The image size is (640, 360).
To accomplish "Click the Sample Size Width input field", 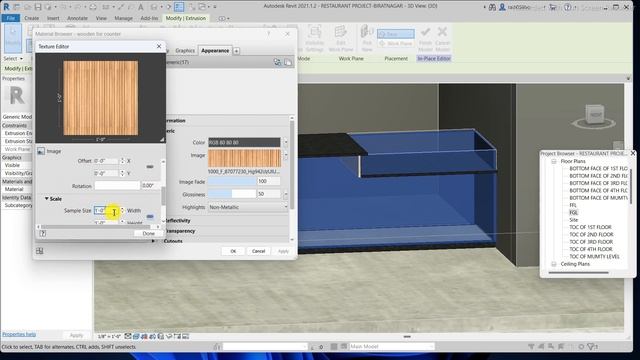I will 106,211.
